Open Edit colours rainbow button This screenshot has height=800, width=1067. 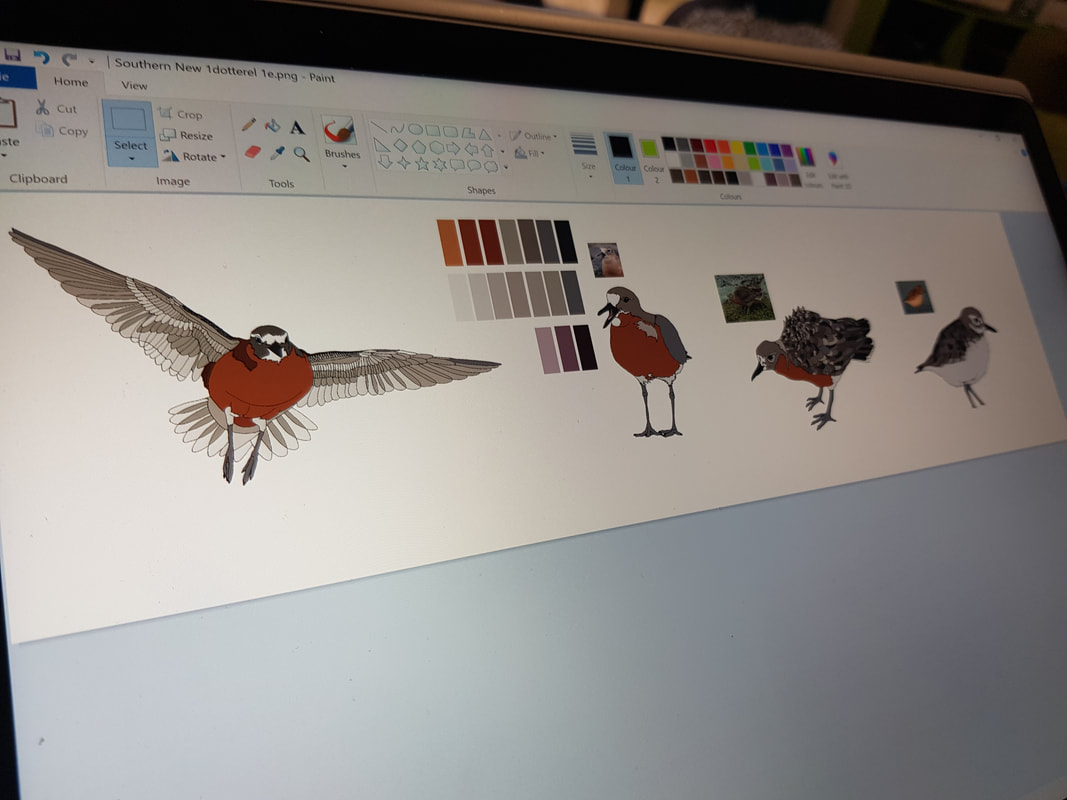point(808,165)
